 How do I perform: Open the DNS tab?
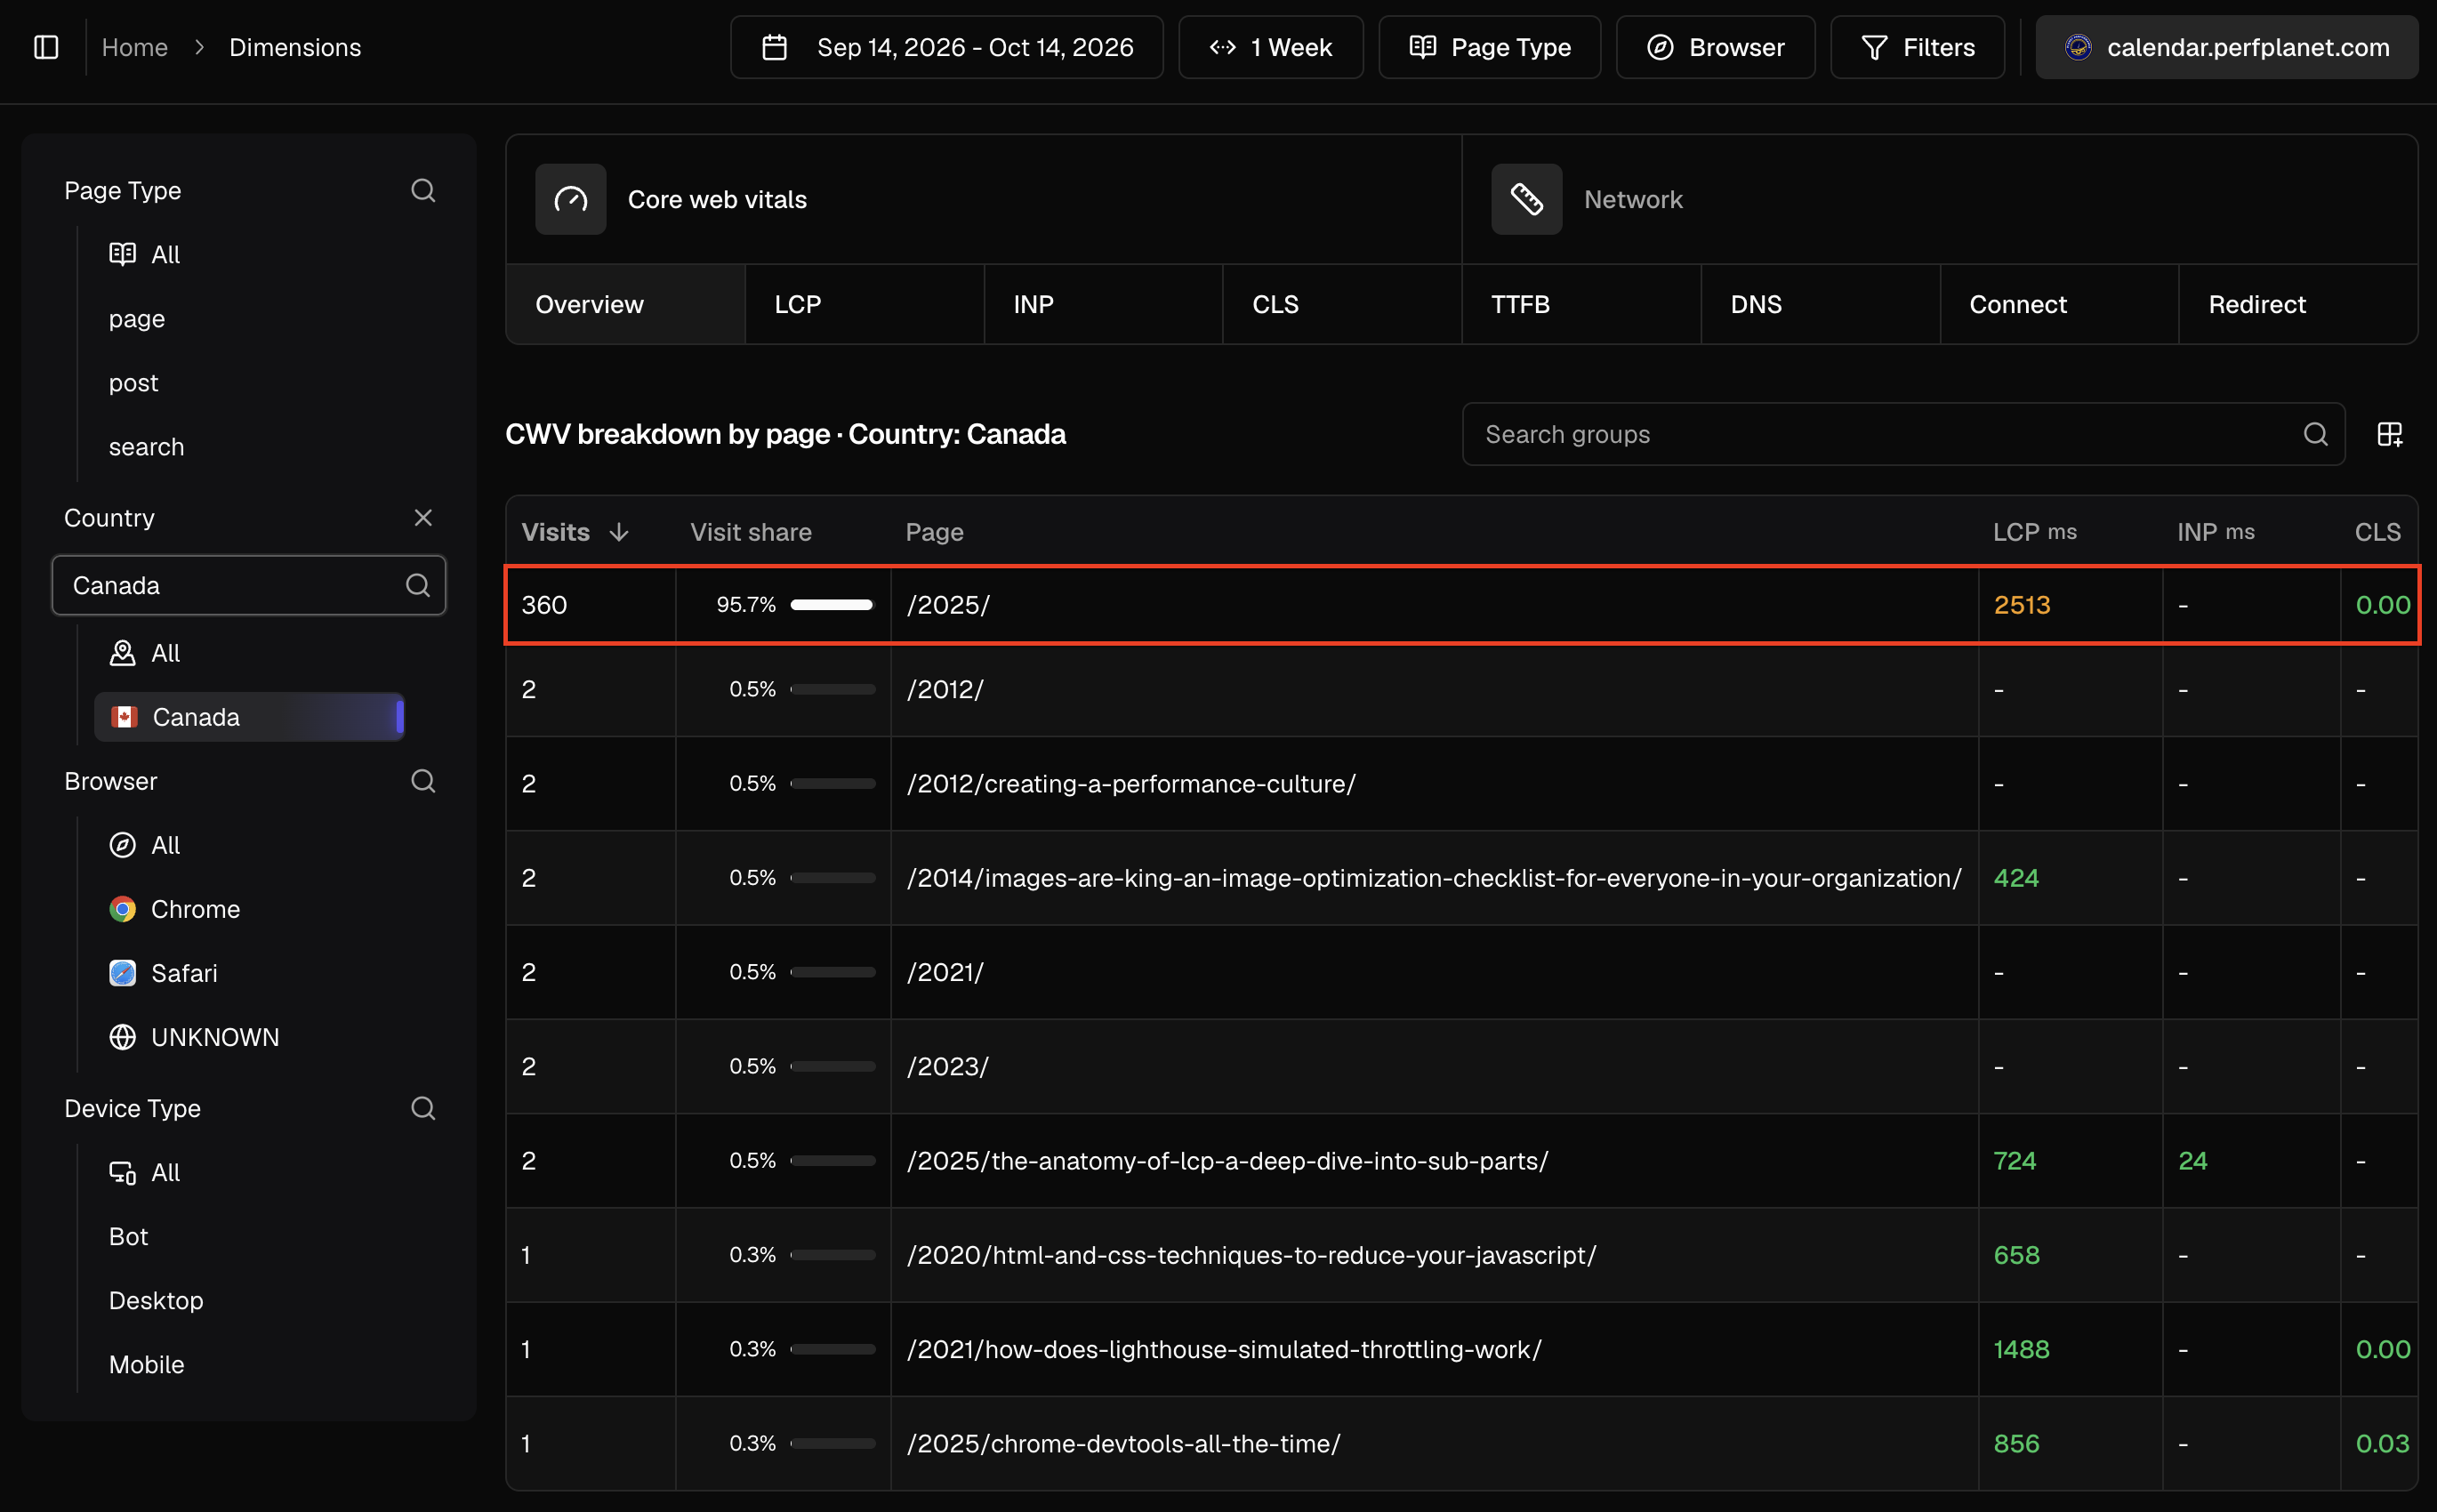point(1820,304)
